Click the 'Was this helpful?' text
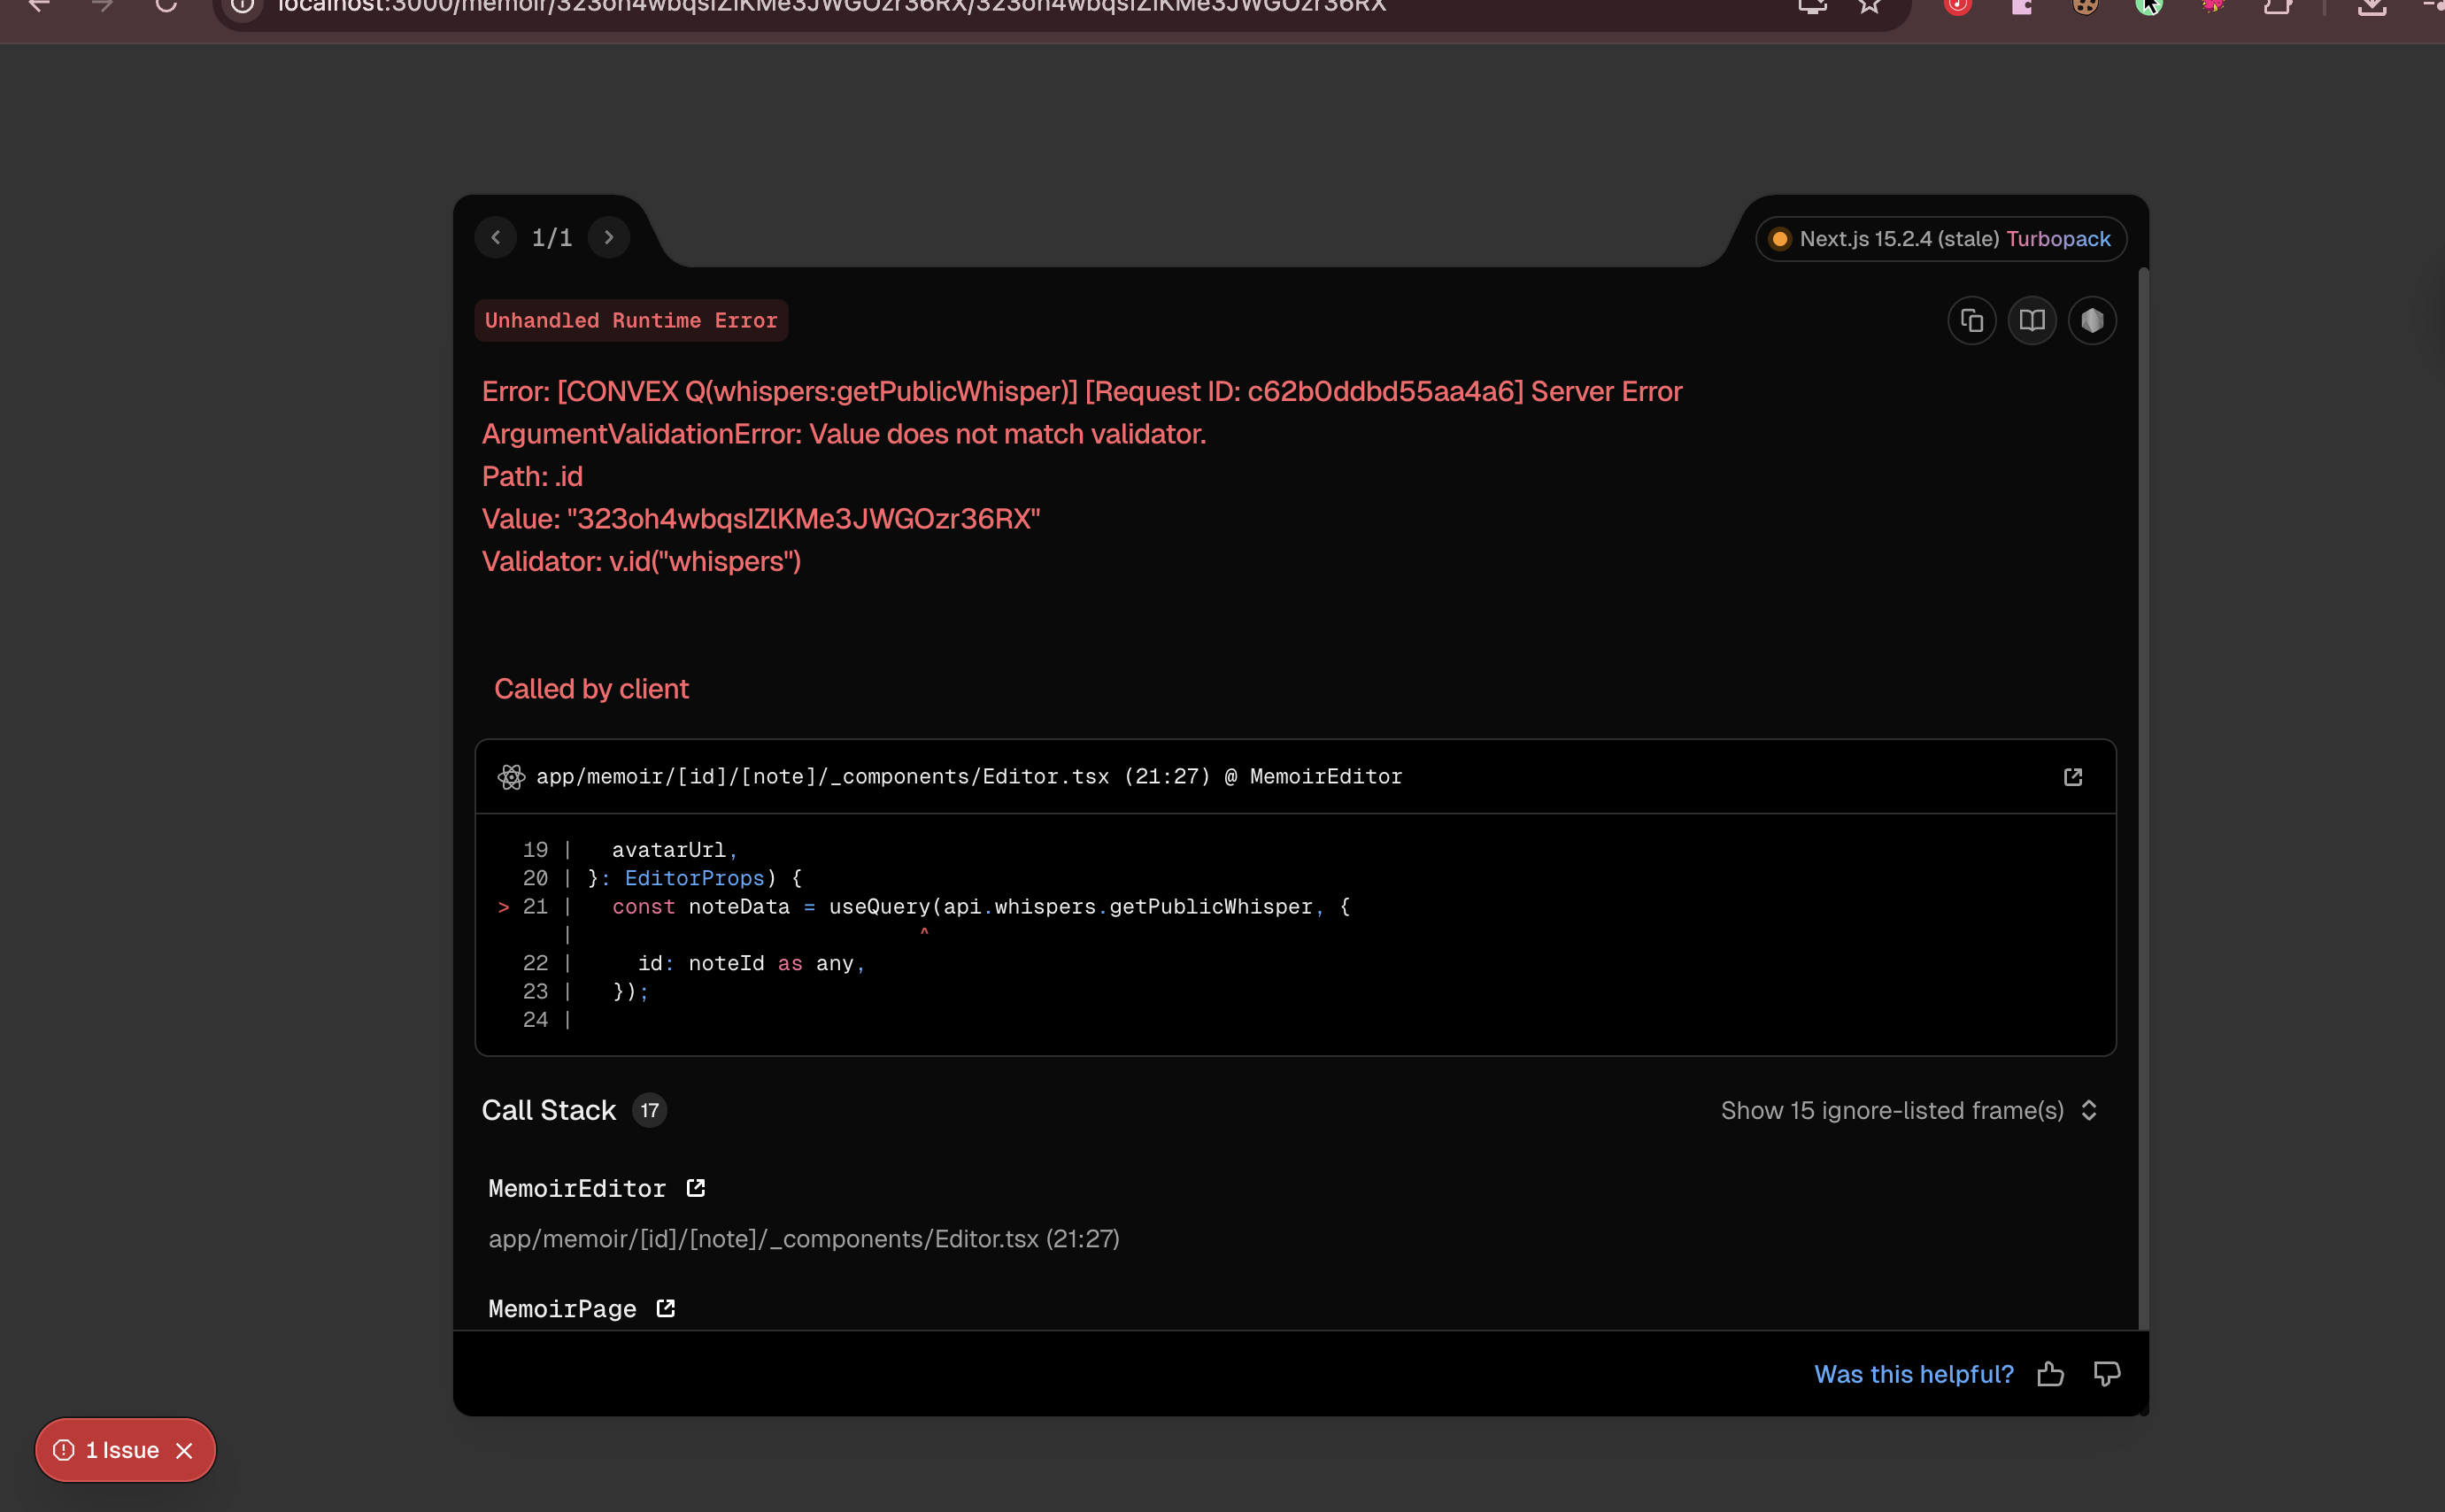This screenshot has width=2445, height=1512. point(1913,1374)
